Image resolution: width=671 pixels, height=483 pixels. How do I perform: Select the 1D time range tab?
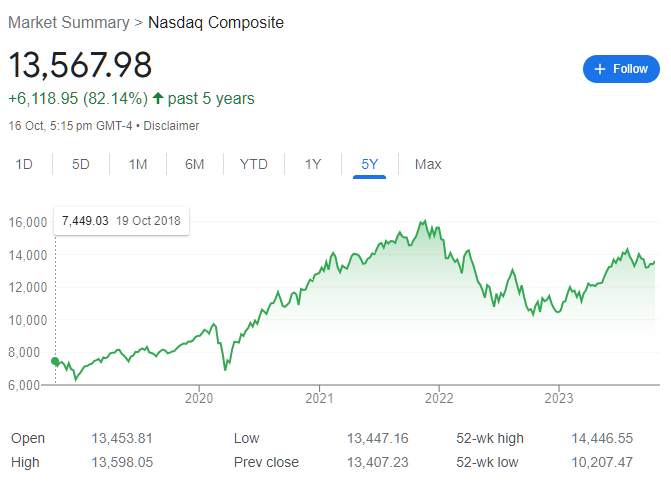pyautogui.click(x=24, y=164)
